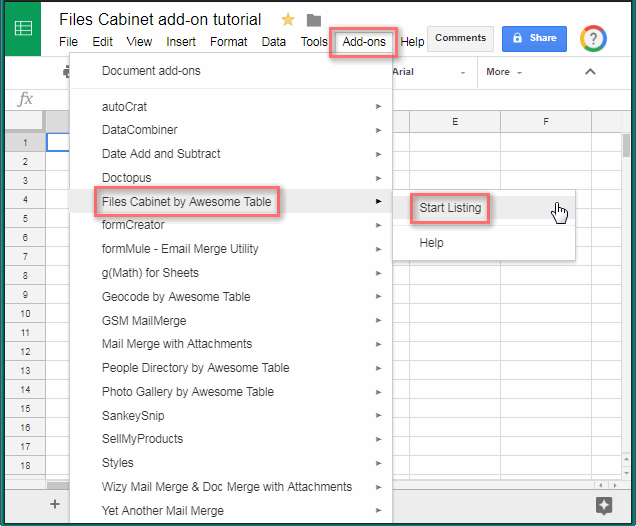Click the Comments button

point(460,38)
